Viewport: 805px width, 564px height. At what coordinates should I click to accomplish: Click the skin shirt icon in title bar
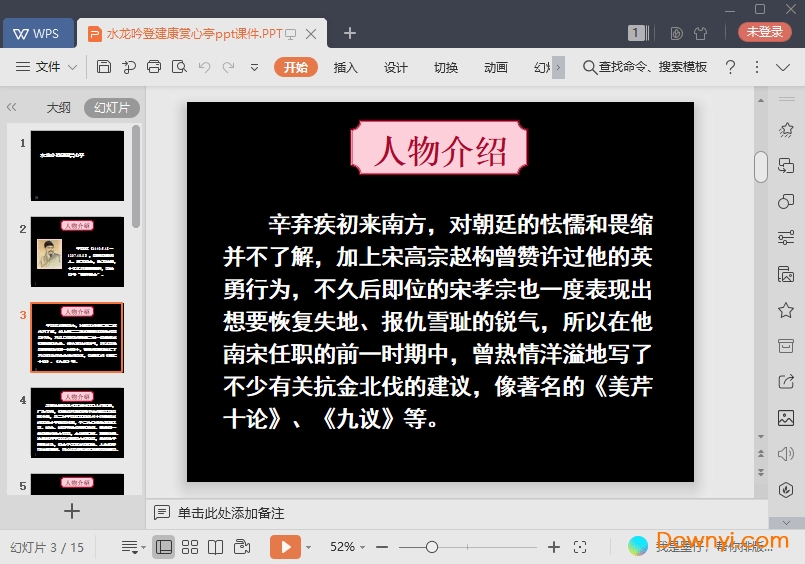pyautogui.click(x=700, y=34)
